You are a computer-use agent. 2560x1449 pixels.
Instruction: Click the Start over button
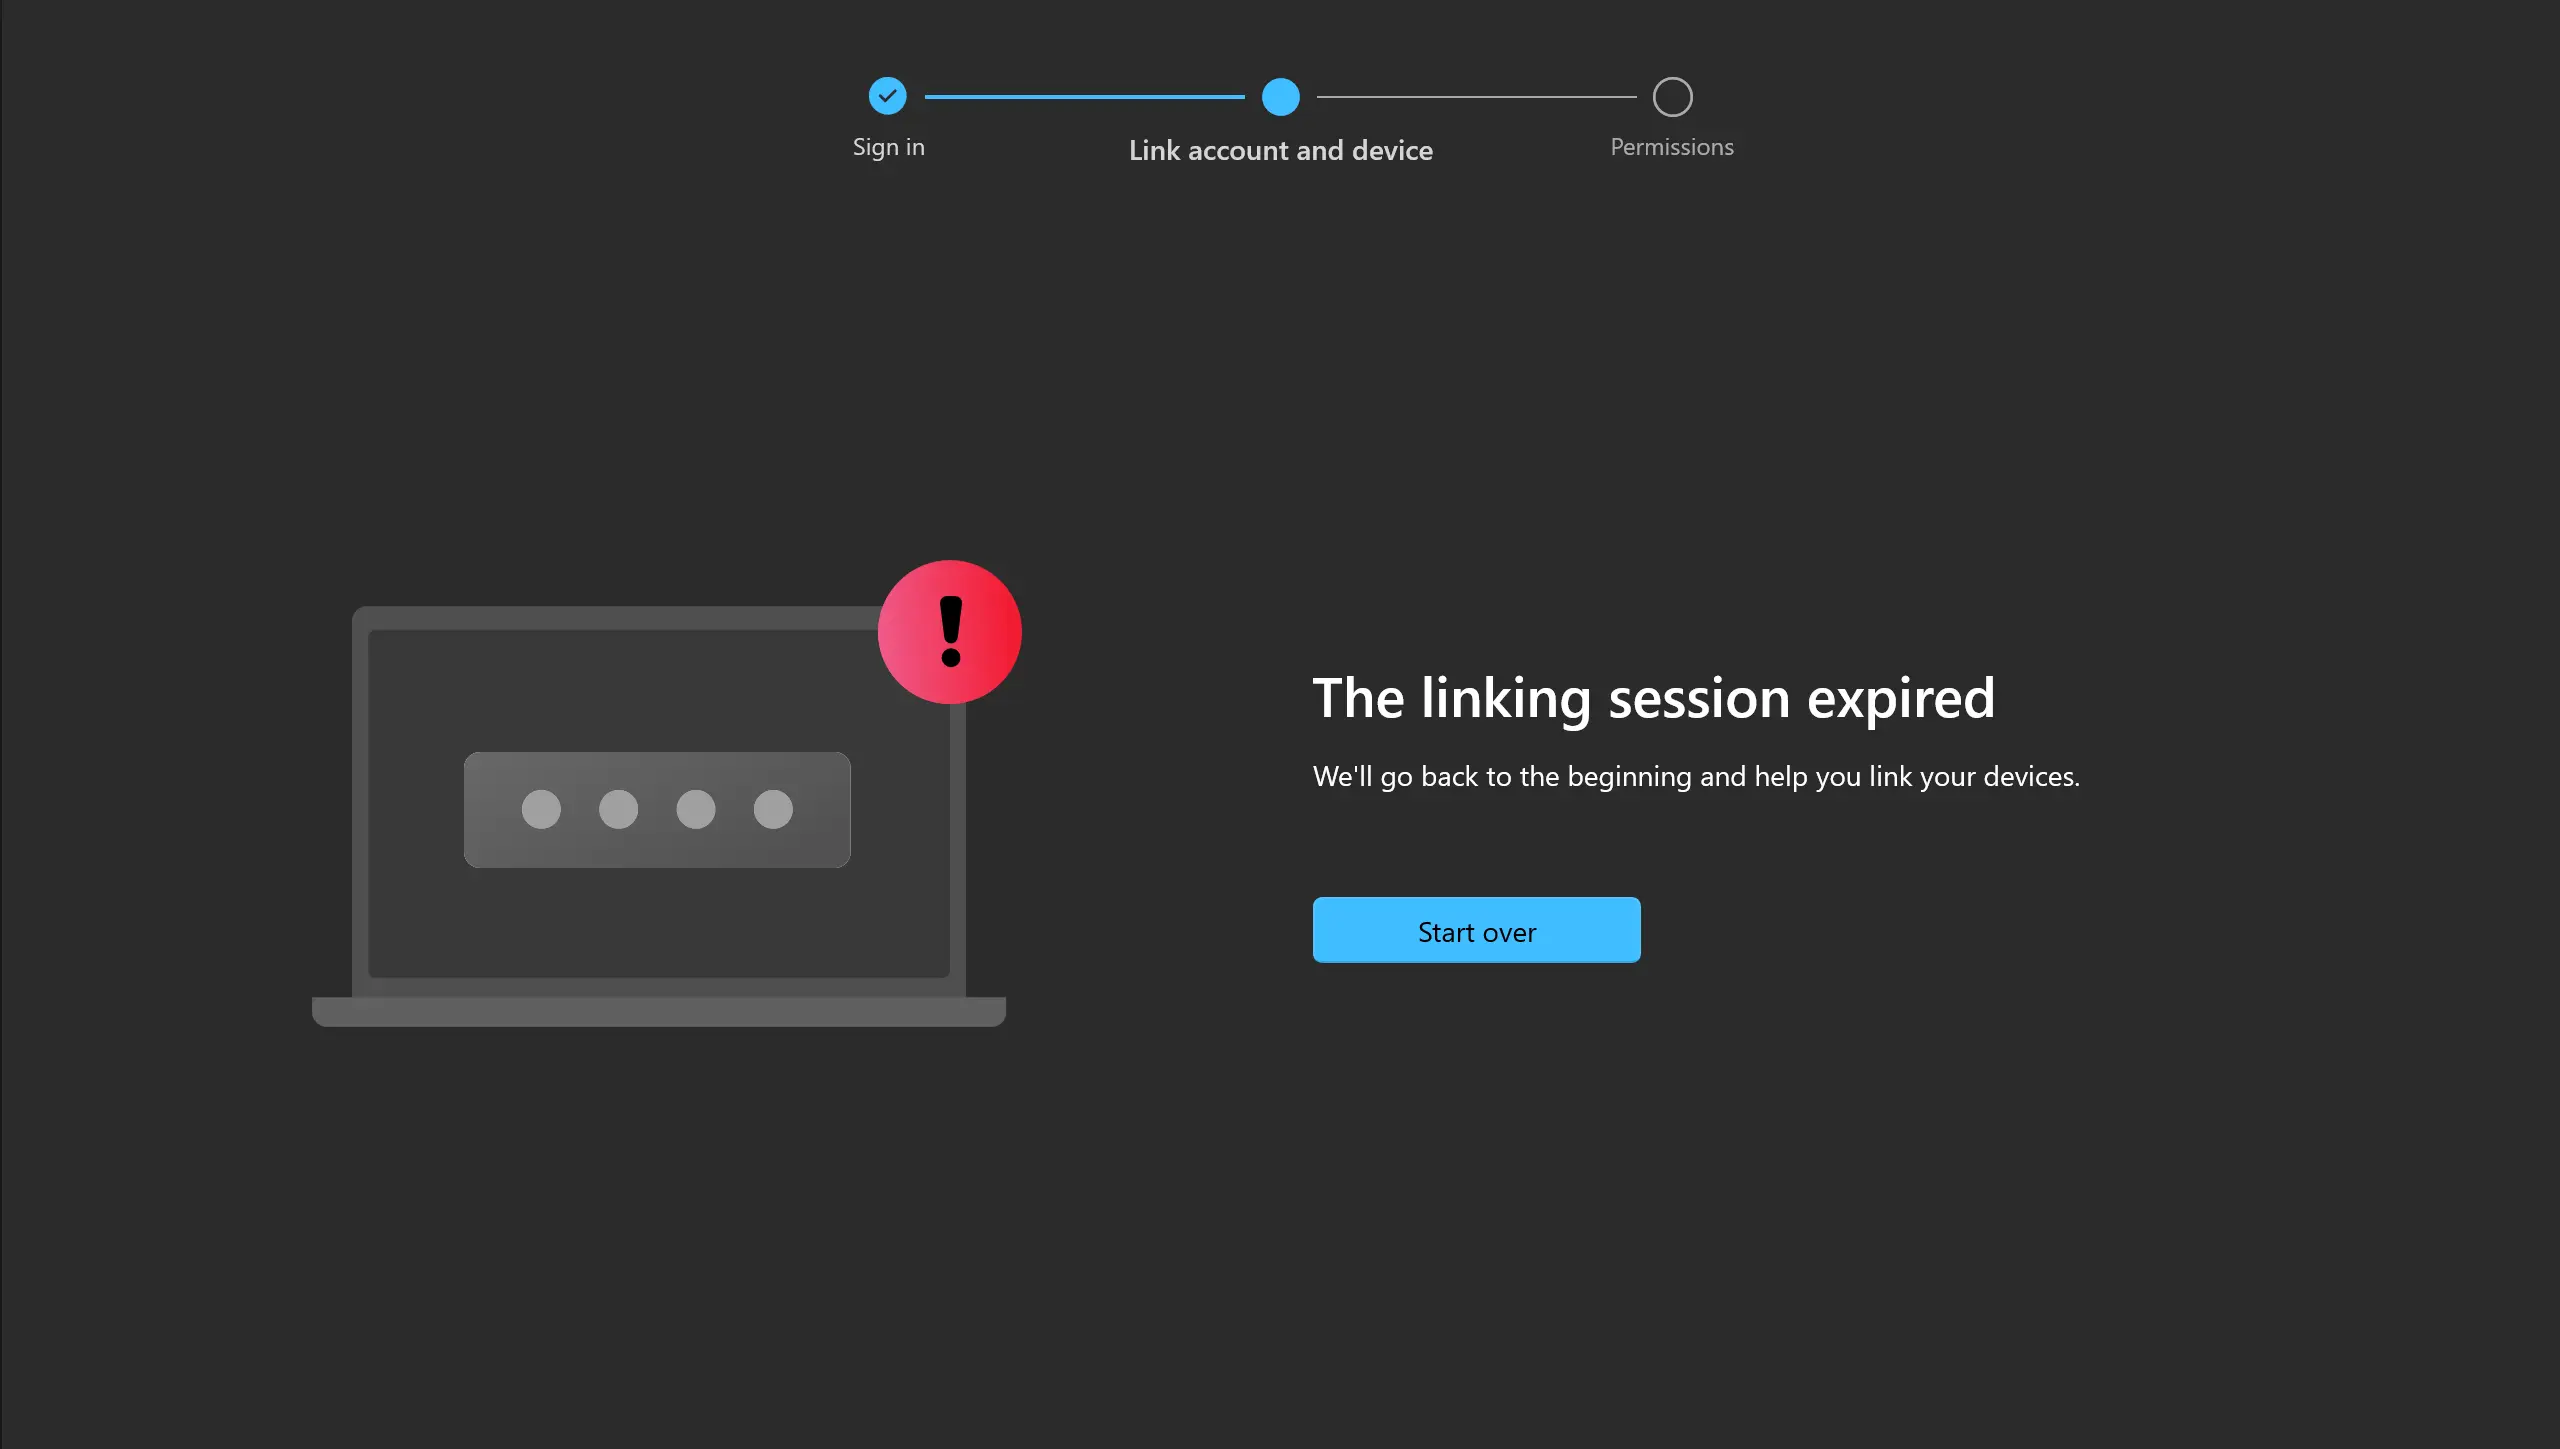point(1477,930)
